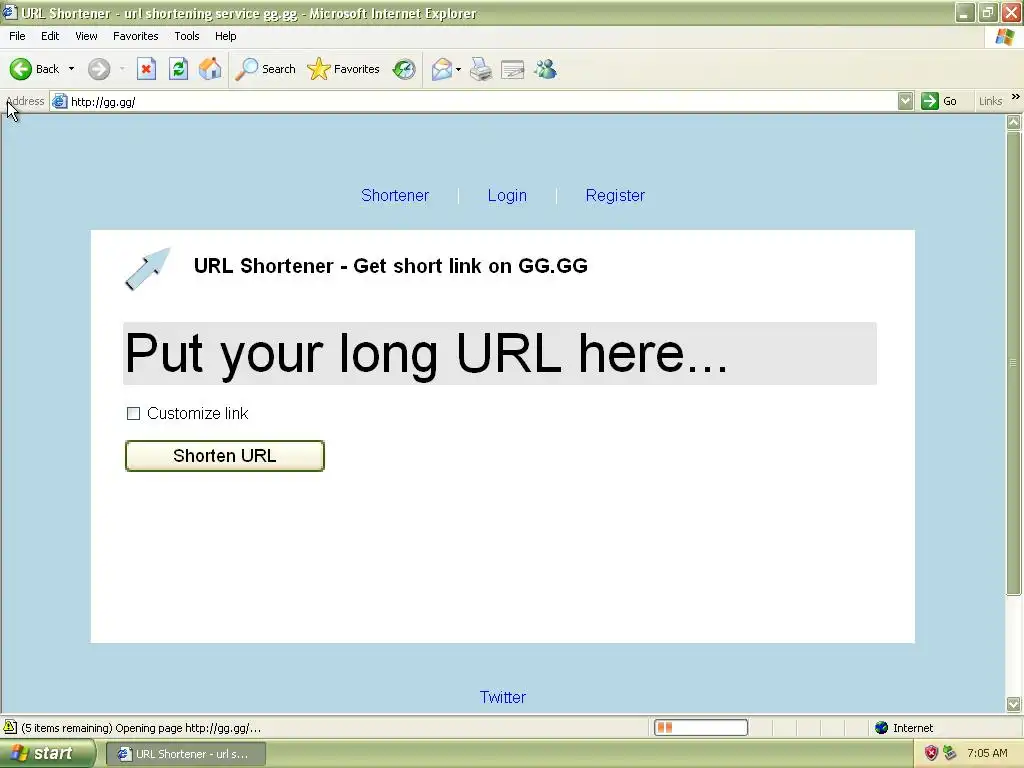1024x768 pixels.
Task: Click the Opening page status text
Action: (x=141, y=728)
